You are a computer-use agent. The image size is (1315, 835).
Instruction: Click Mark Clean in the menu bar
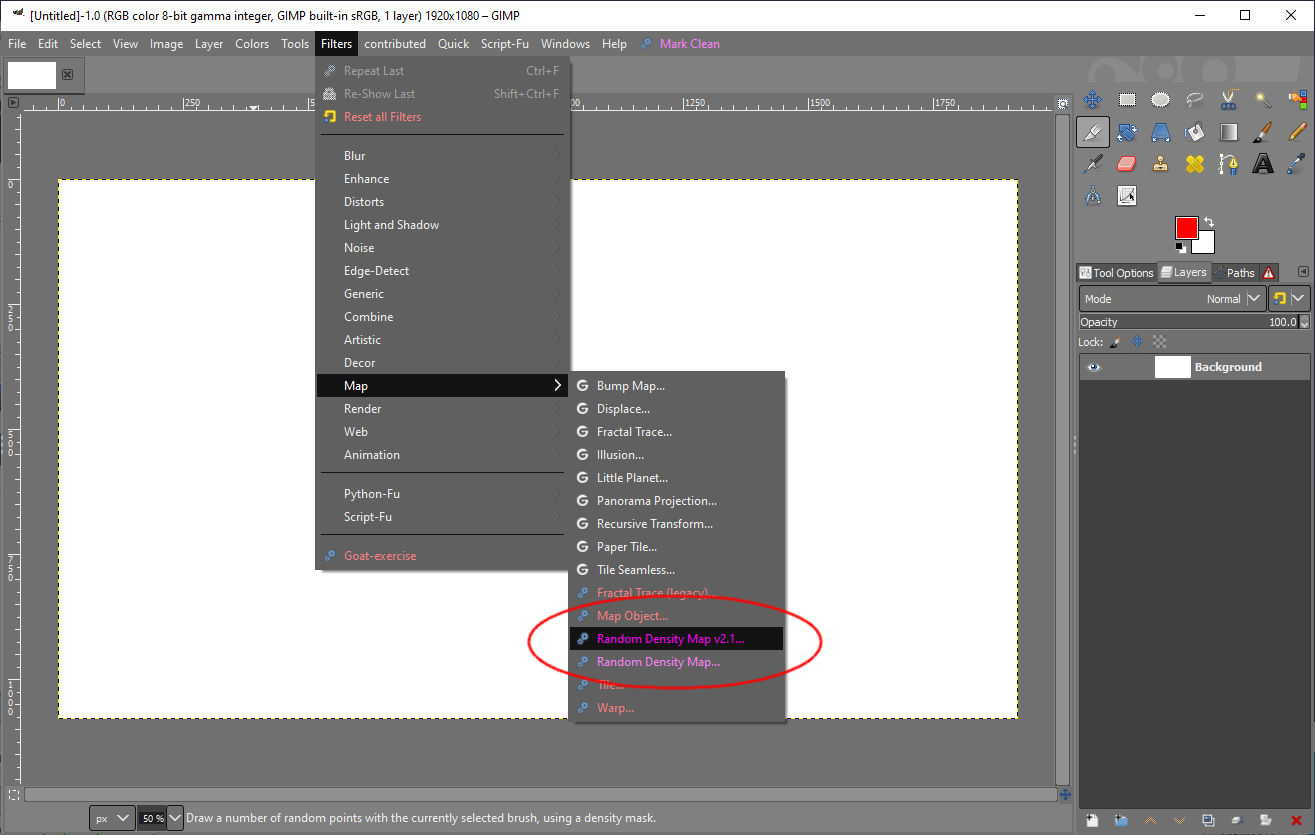680,44
